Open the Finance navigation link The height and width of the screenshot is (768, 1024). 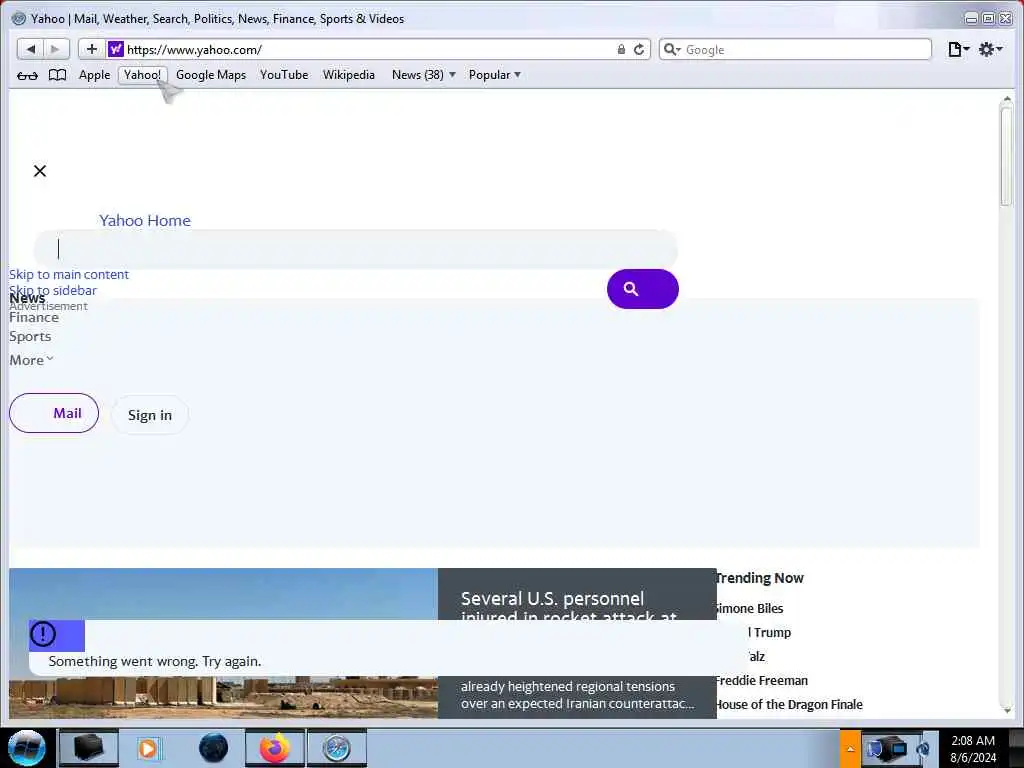34,317
